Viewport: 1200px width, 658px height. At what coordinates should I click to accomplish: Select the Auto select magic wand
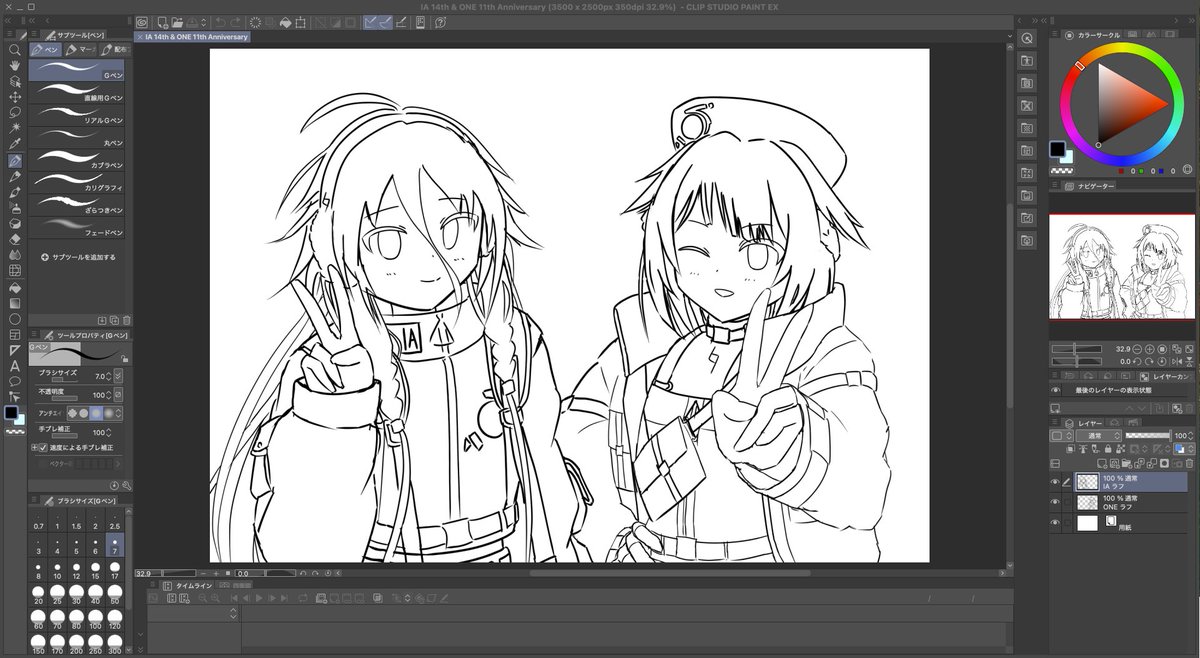point(15,127)
